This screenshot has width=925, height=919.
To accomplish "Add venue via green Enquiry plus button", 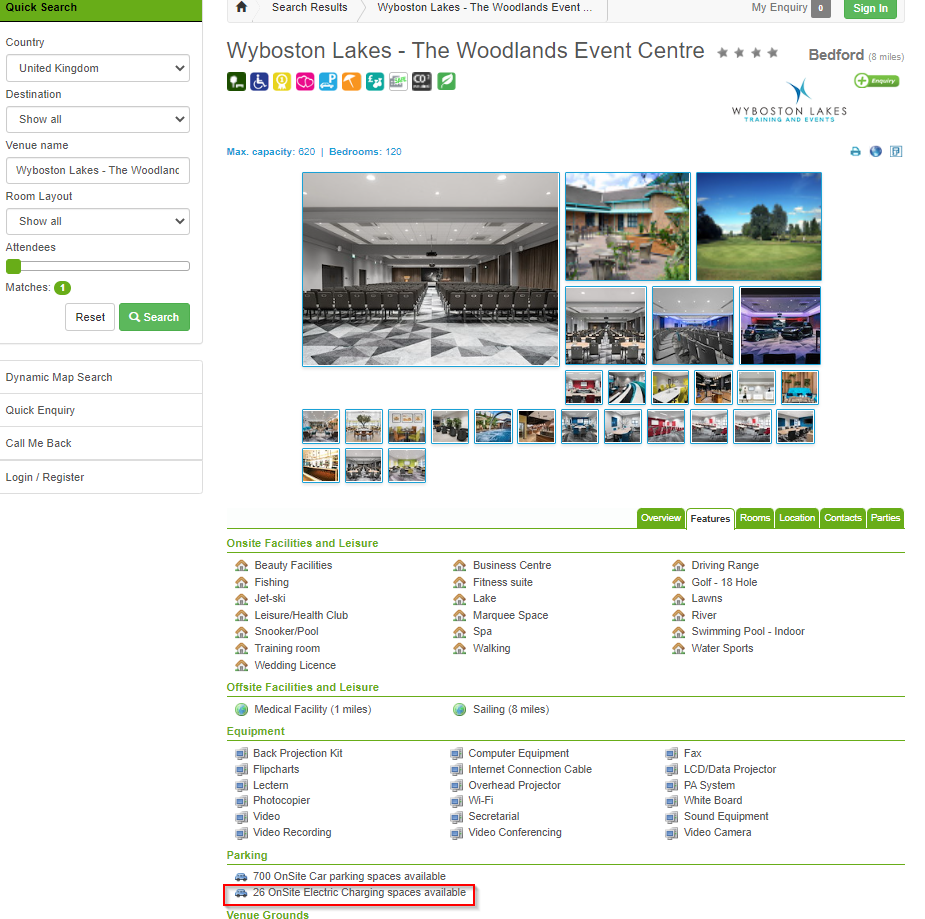I will click(x=877, y=81).
